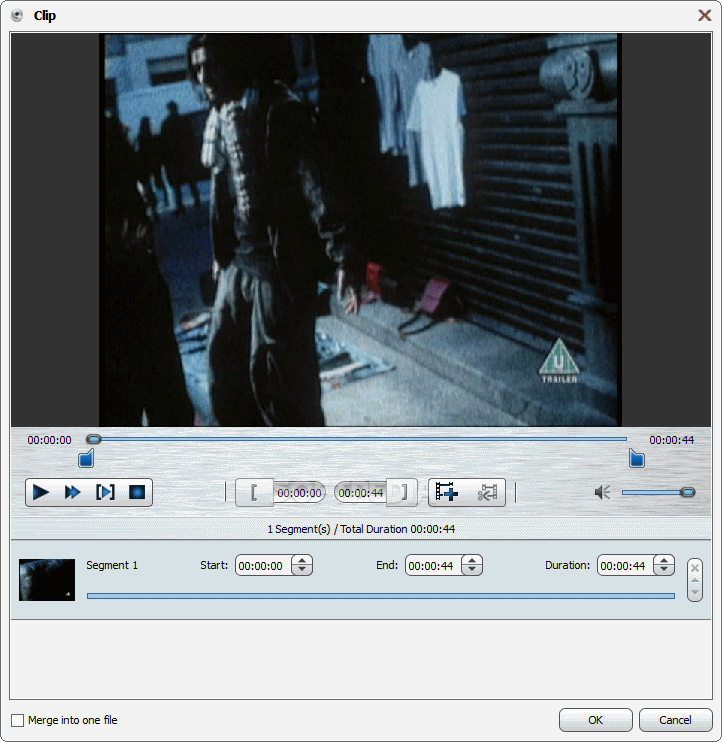Enable Merge into one file checkbox
This screenshot has height=742, width=722.
18,720
